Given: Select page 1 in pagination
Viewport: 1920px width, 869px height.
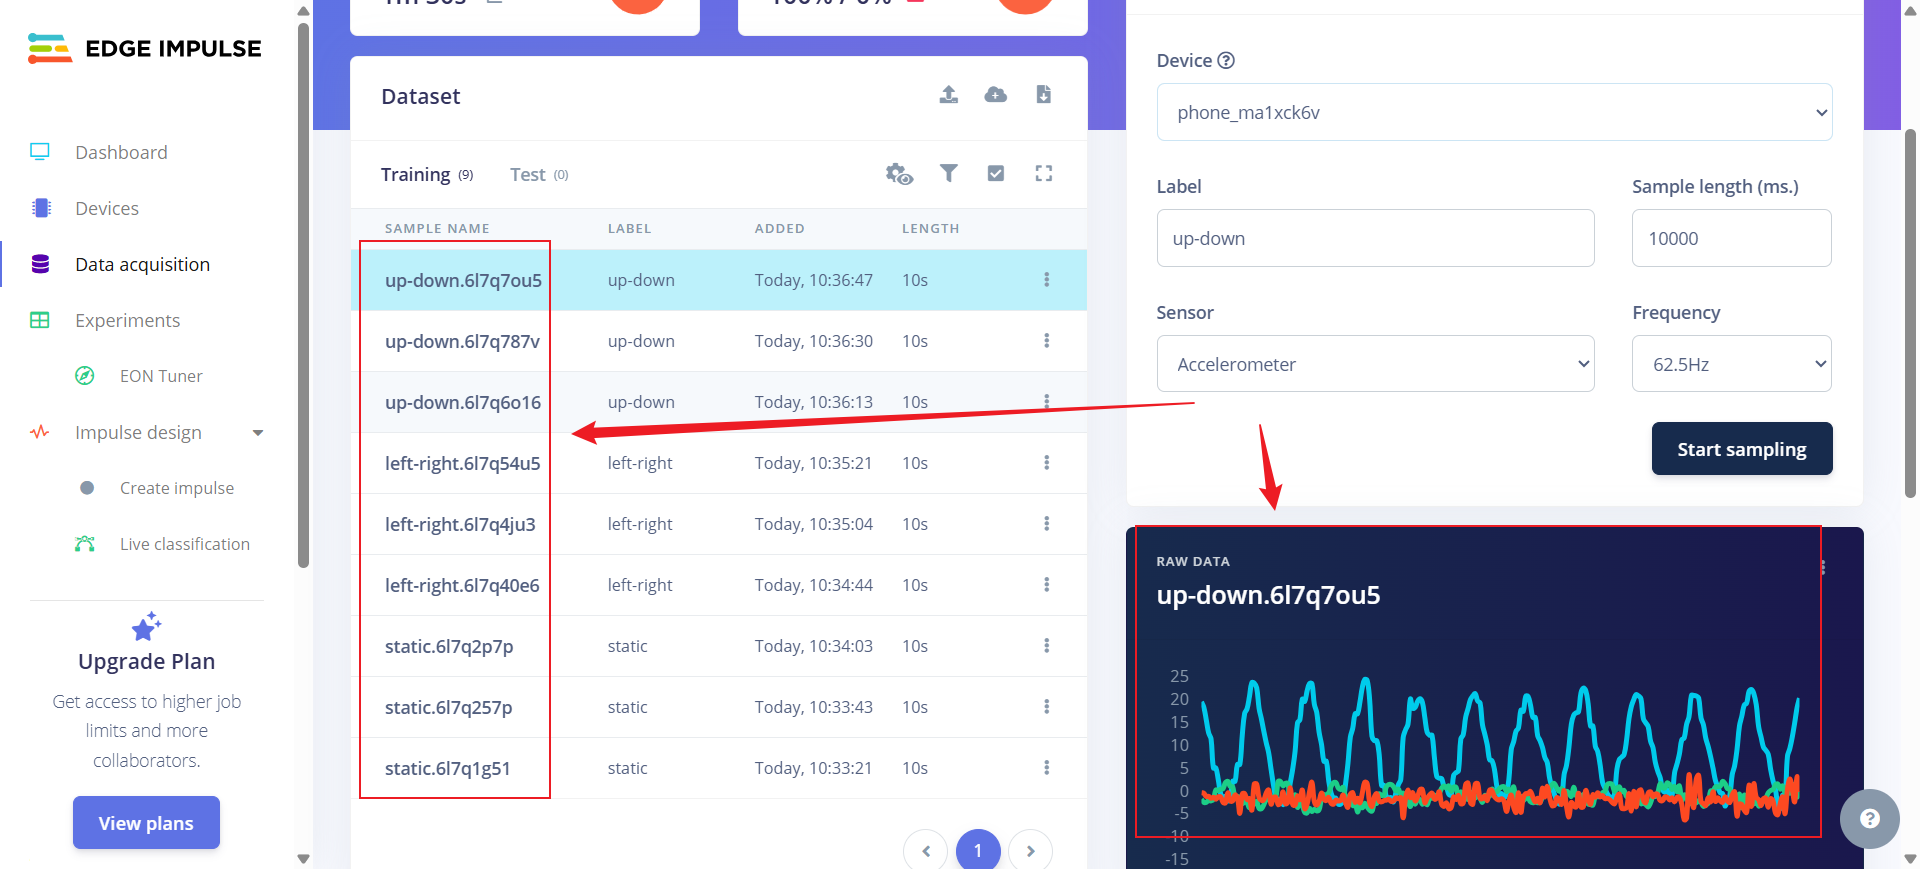Looking at the screenshot, I should tap(978, 851).
